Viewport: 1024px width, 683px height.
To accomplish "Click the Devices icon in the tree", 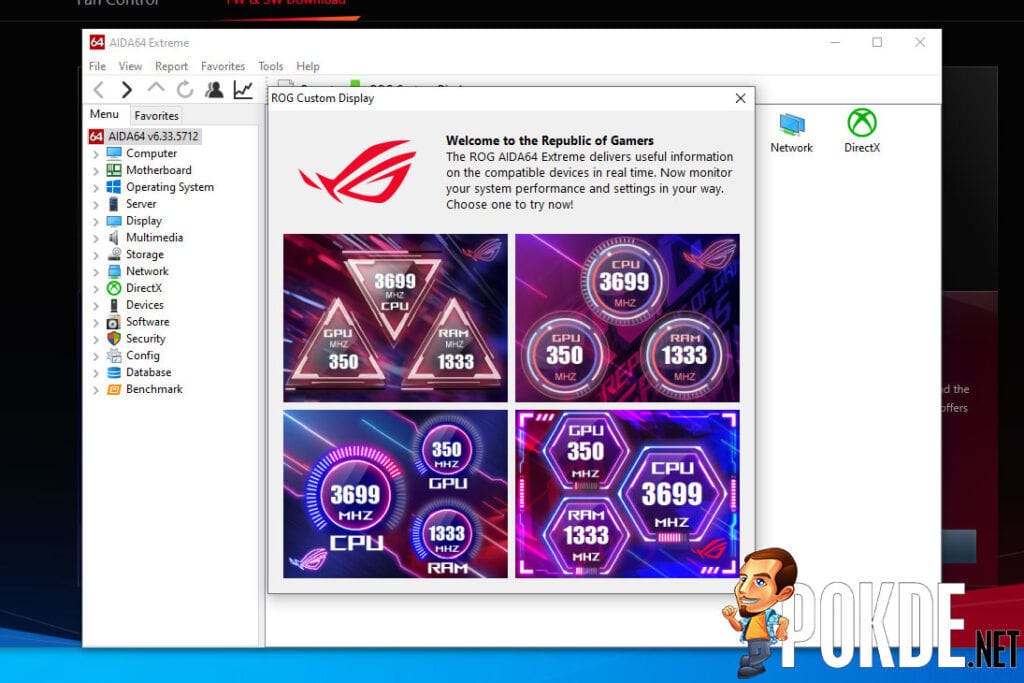I will coord(114,305).
